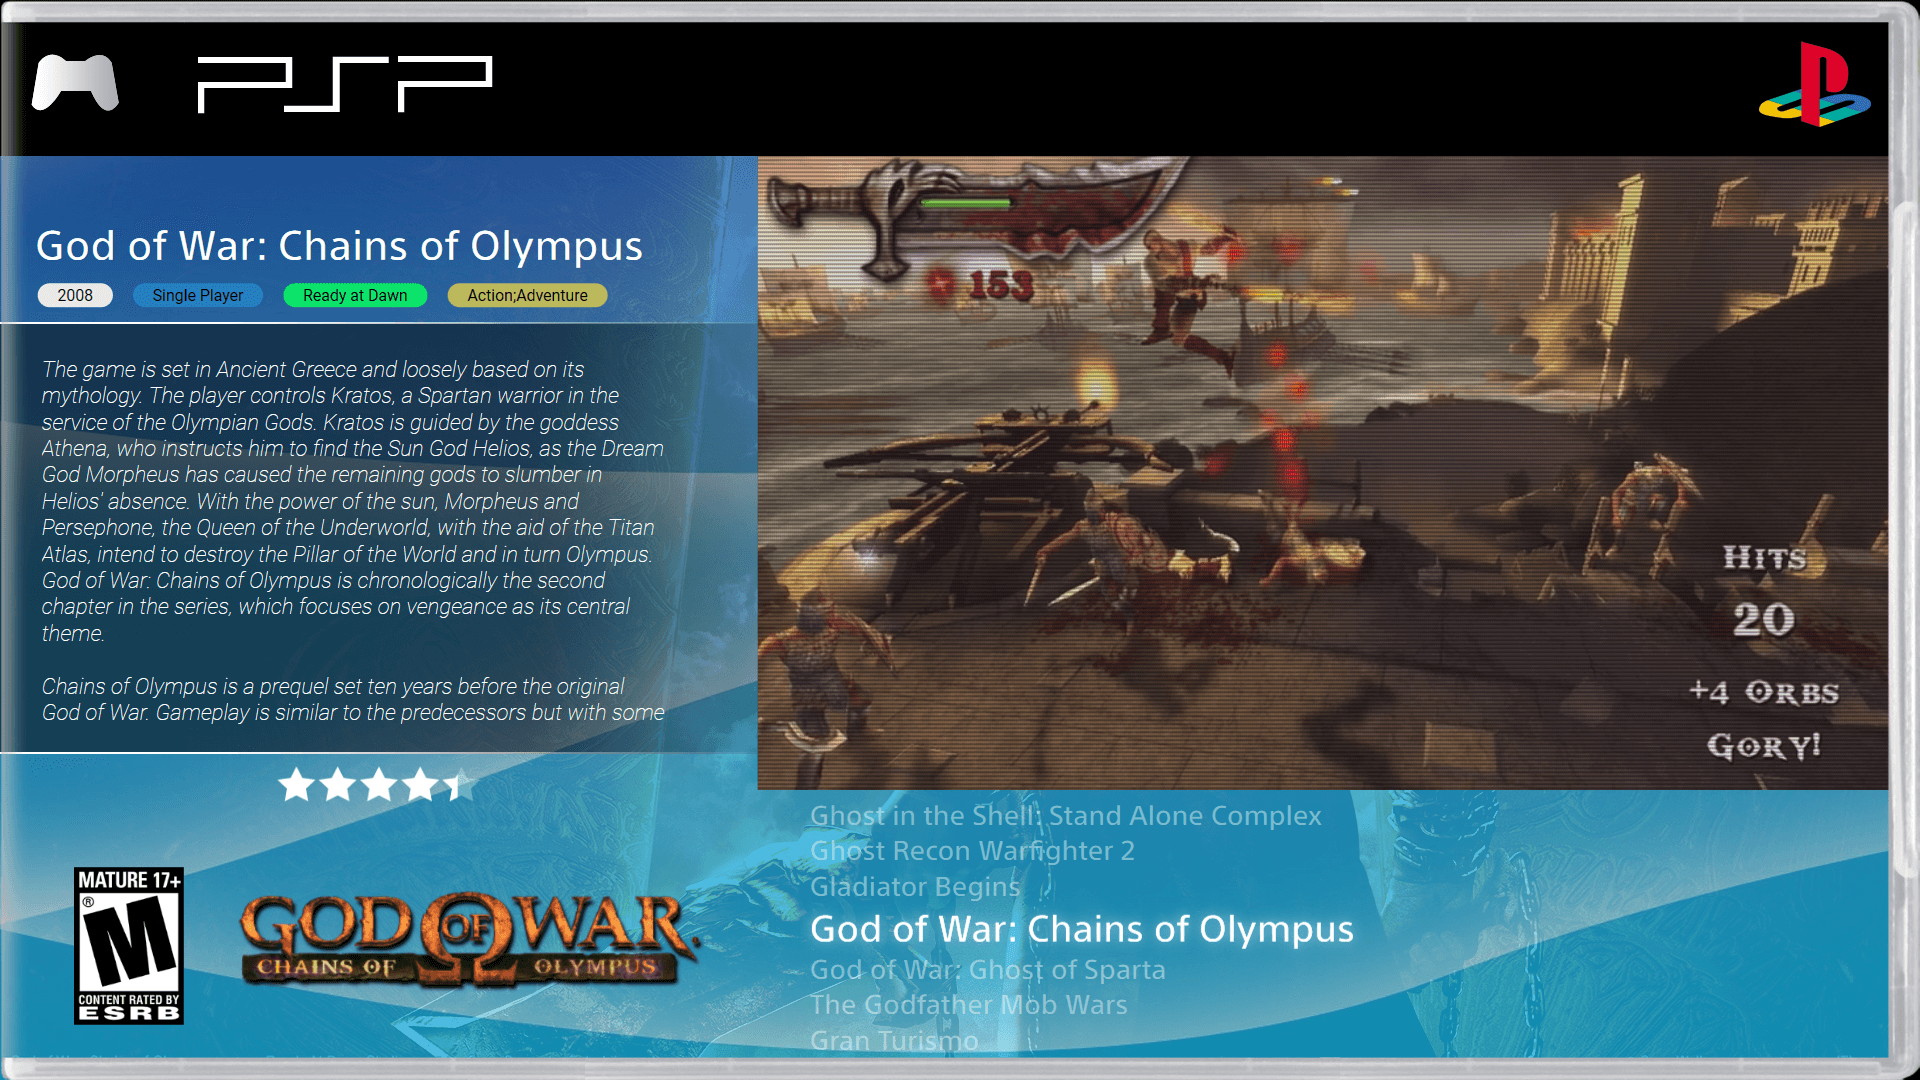The width and height of the screenshot is (1920, 1080).
Task: Select the Action;Adventure genre tag
Action: [527, 295]
